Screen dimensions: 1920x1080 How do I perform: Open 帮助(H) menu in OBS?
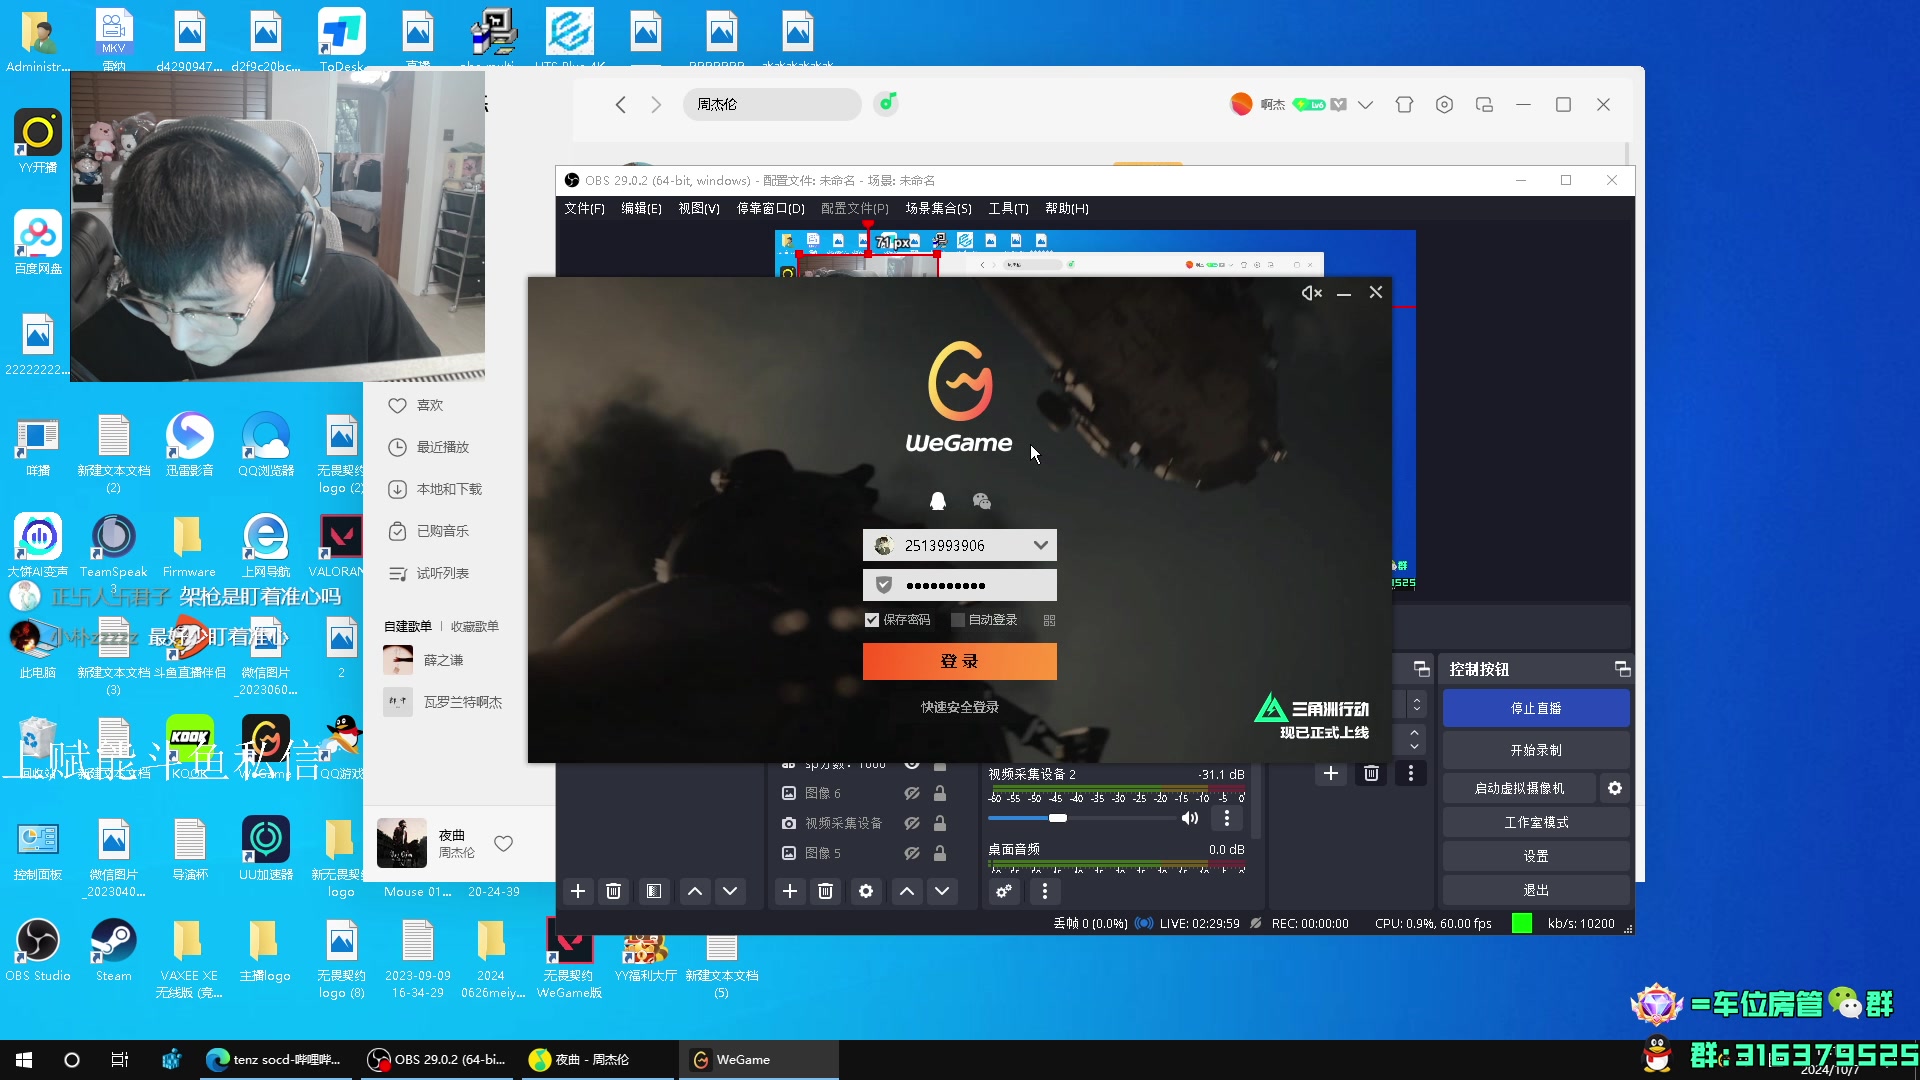[1066, 208]
